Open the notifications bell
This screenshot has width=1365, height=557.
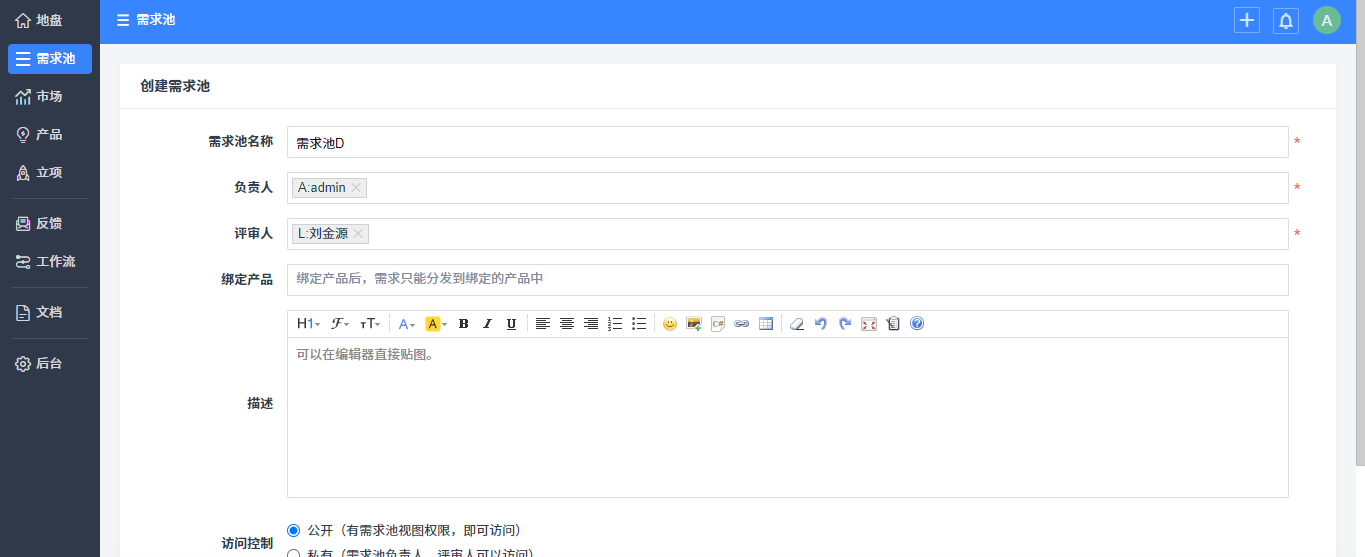[1286, 20]
